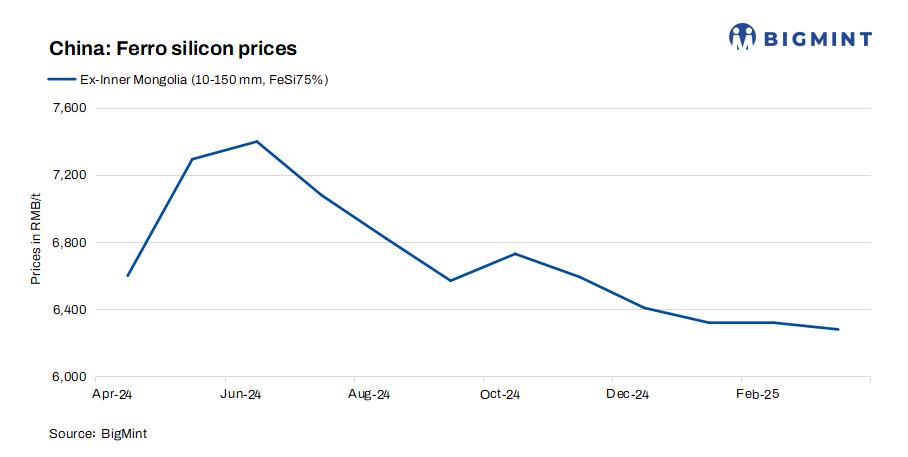Click the Oct-24 x-axis label
Screen dimensions: 908x457
click(x=498, y=395)
